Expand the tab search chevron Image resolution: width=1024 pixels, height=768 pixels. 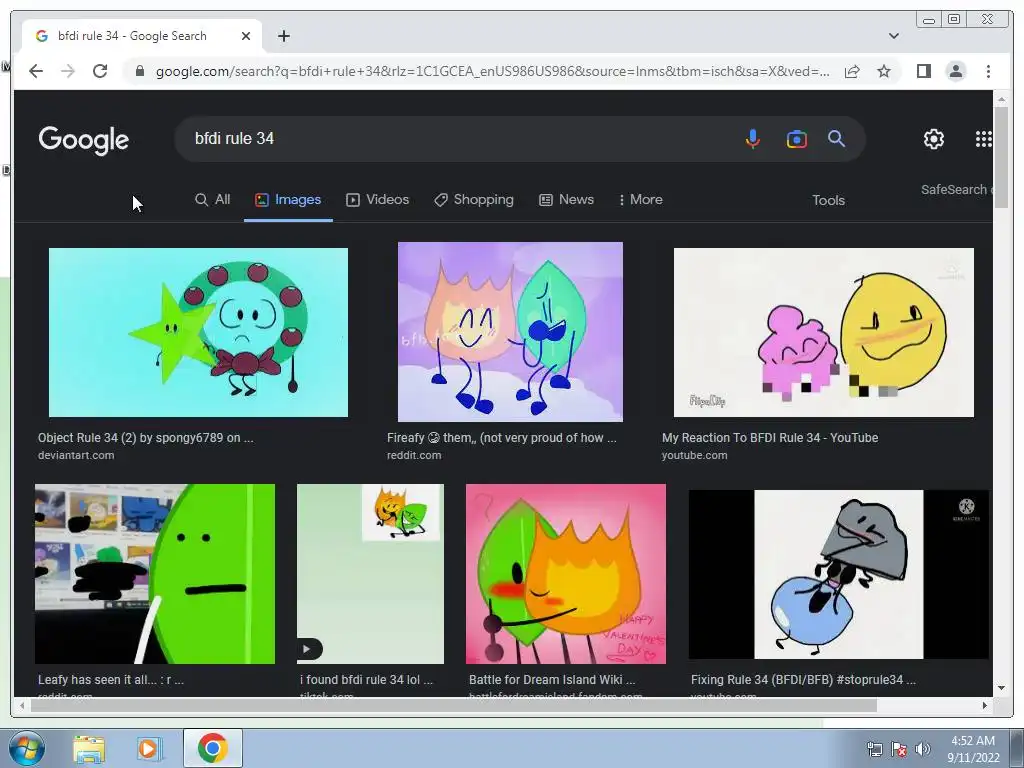894,36
